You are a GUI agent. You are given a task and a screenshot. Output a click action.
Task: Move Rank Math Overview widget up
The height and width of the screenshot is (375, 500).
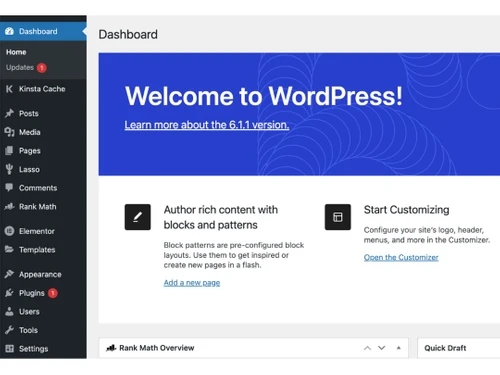(367, 348)
